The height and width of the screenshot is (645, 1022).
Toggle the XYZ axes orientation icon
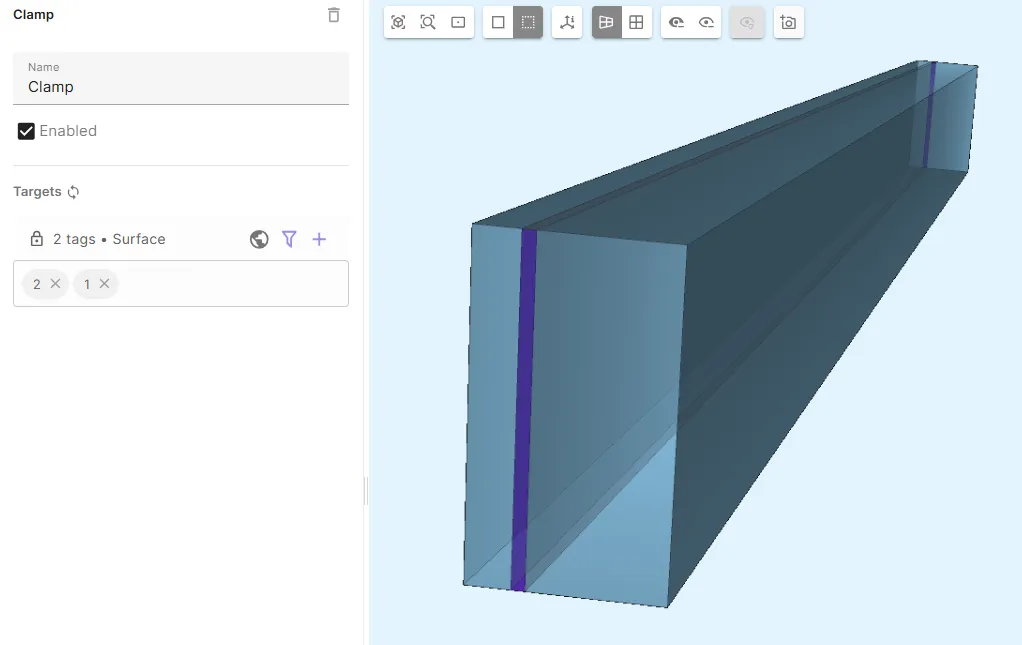pyautogui.click(x=567, y=22)
